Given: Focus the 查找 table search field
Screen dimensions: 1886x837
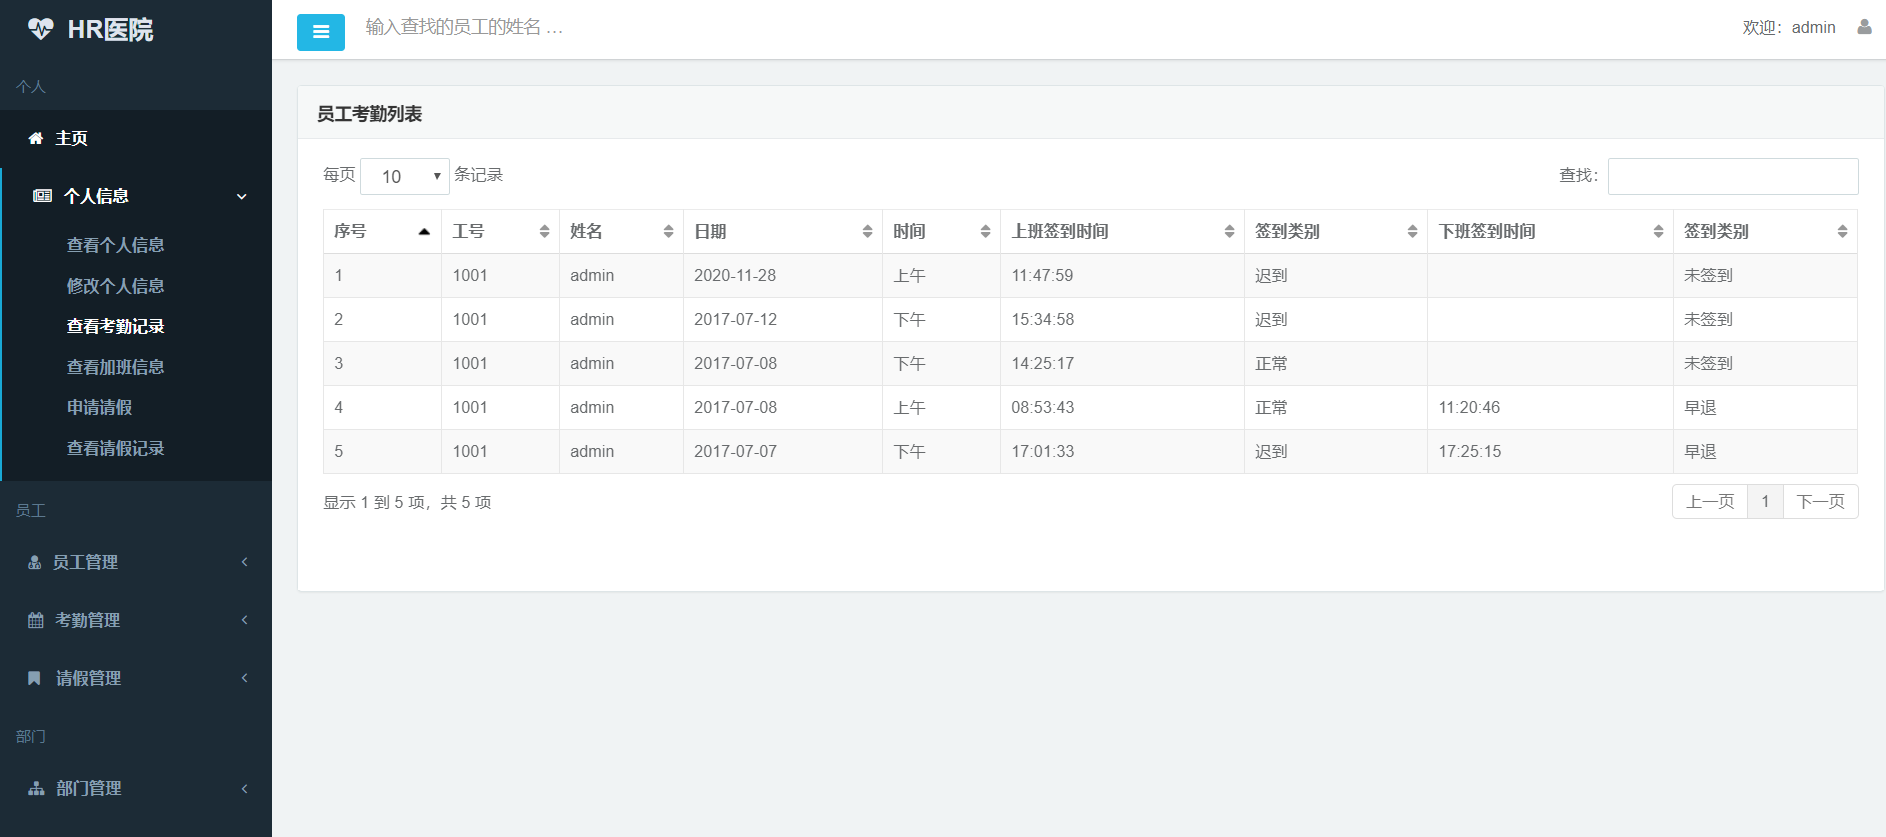Looking at the screenshot, I should (x=1733, y=176).
